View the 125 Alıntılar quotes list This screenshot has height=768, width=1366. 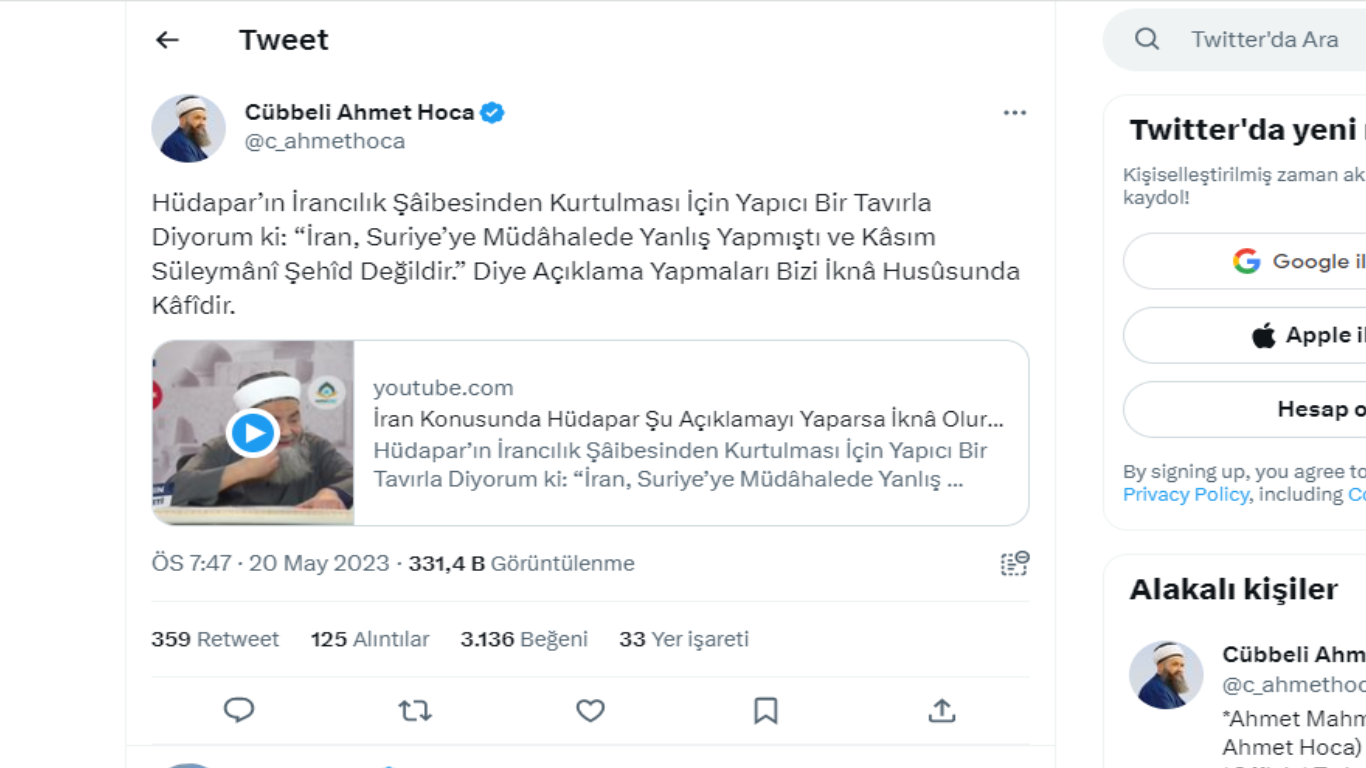[370, 639]
